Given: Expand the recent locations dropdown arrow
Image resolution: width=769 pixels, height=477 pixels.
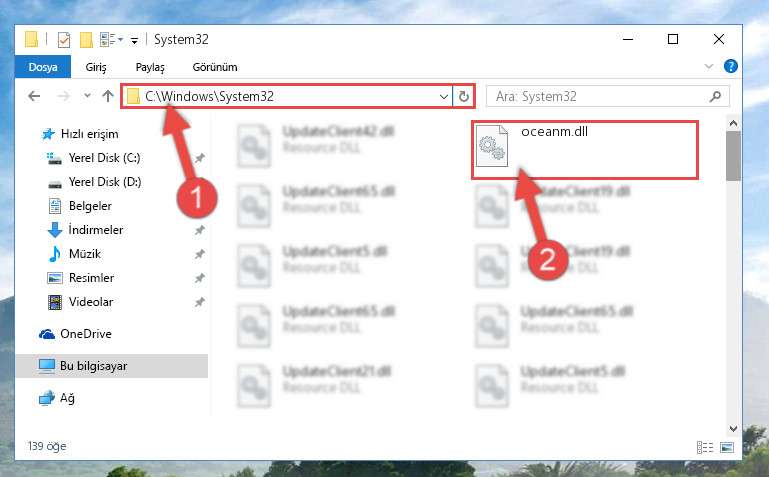Looking at the screenshot, I should (87, 96).
